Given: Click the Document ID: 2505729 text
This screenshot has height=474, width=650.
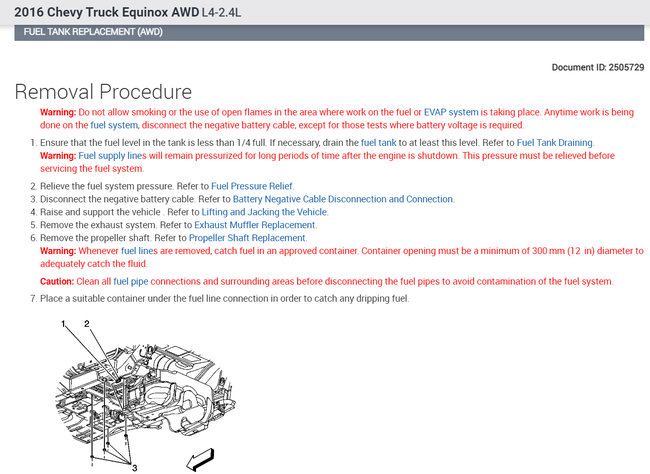Looking at the screenshot, I should [x=598, y=68].
